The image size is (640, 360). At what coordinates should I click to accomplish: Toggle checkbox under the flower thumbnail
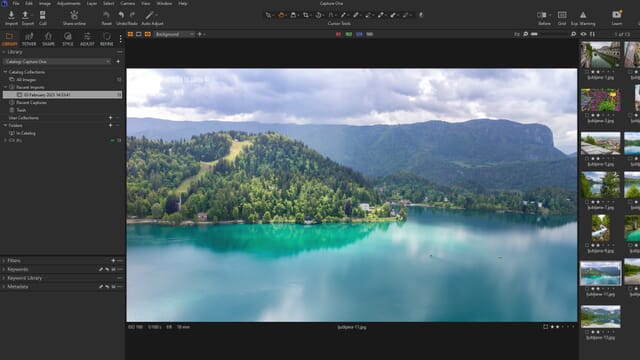pyautogui.click(x=587, y=116)
